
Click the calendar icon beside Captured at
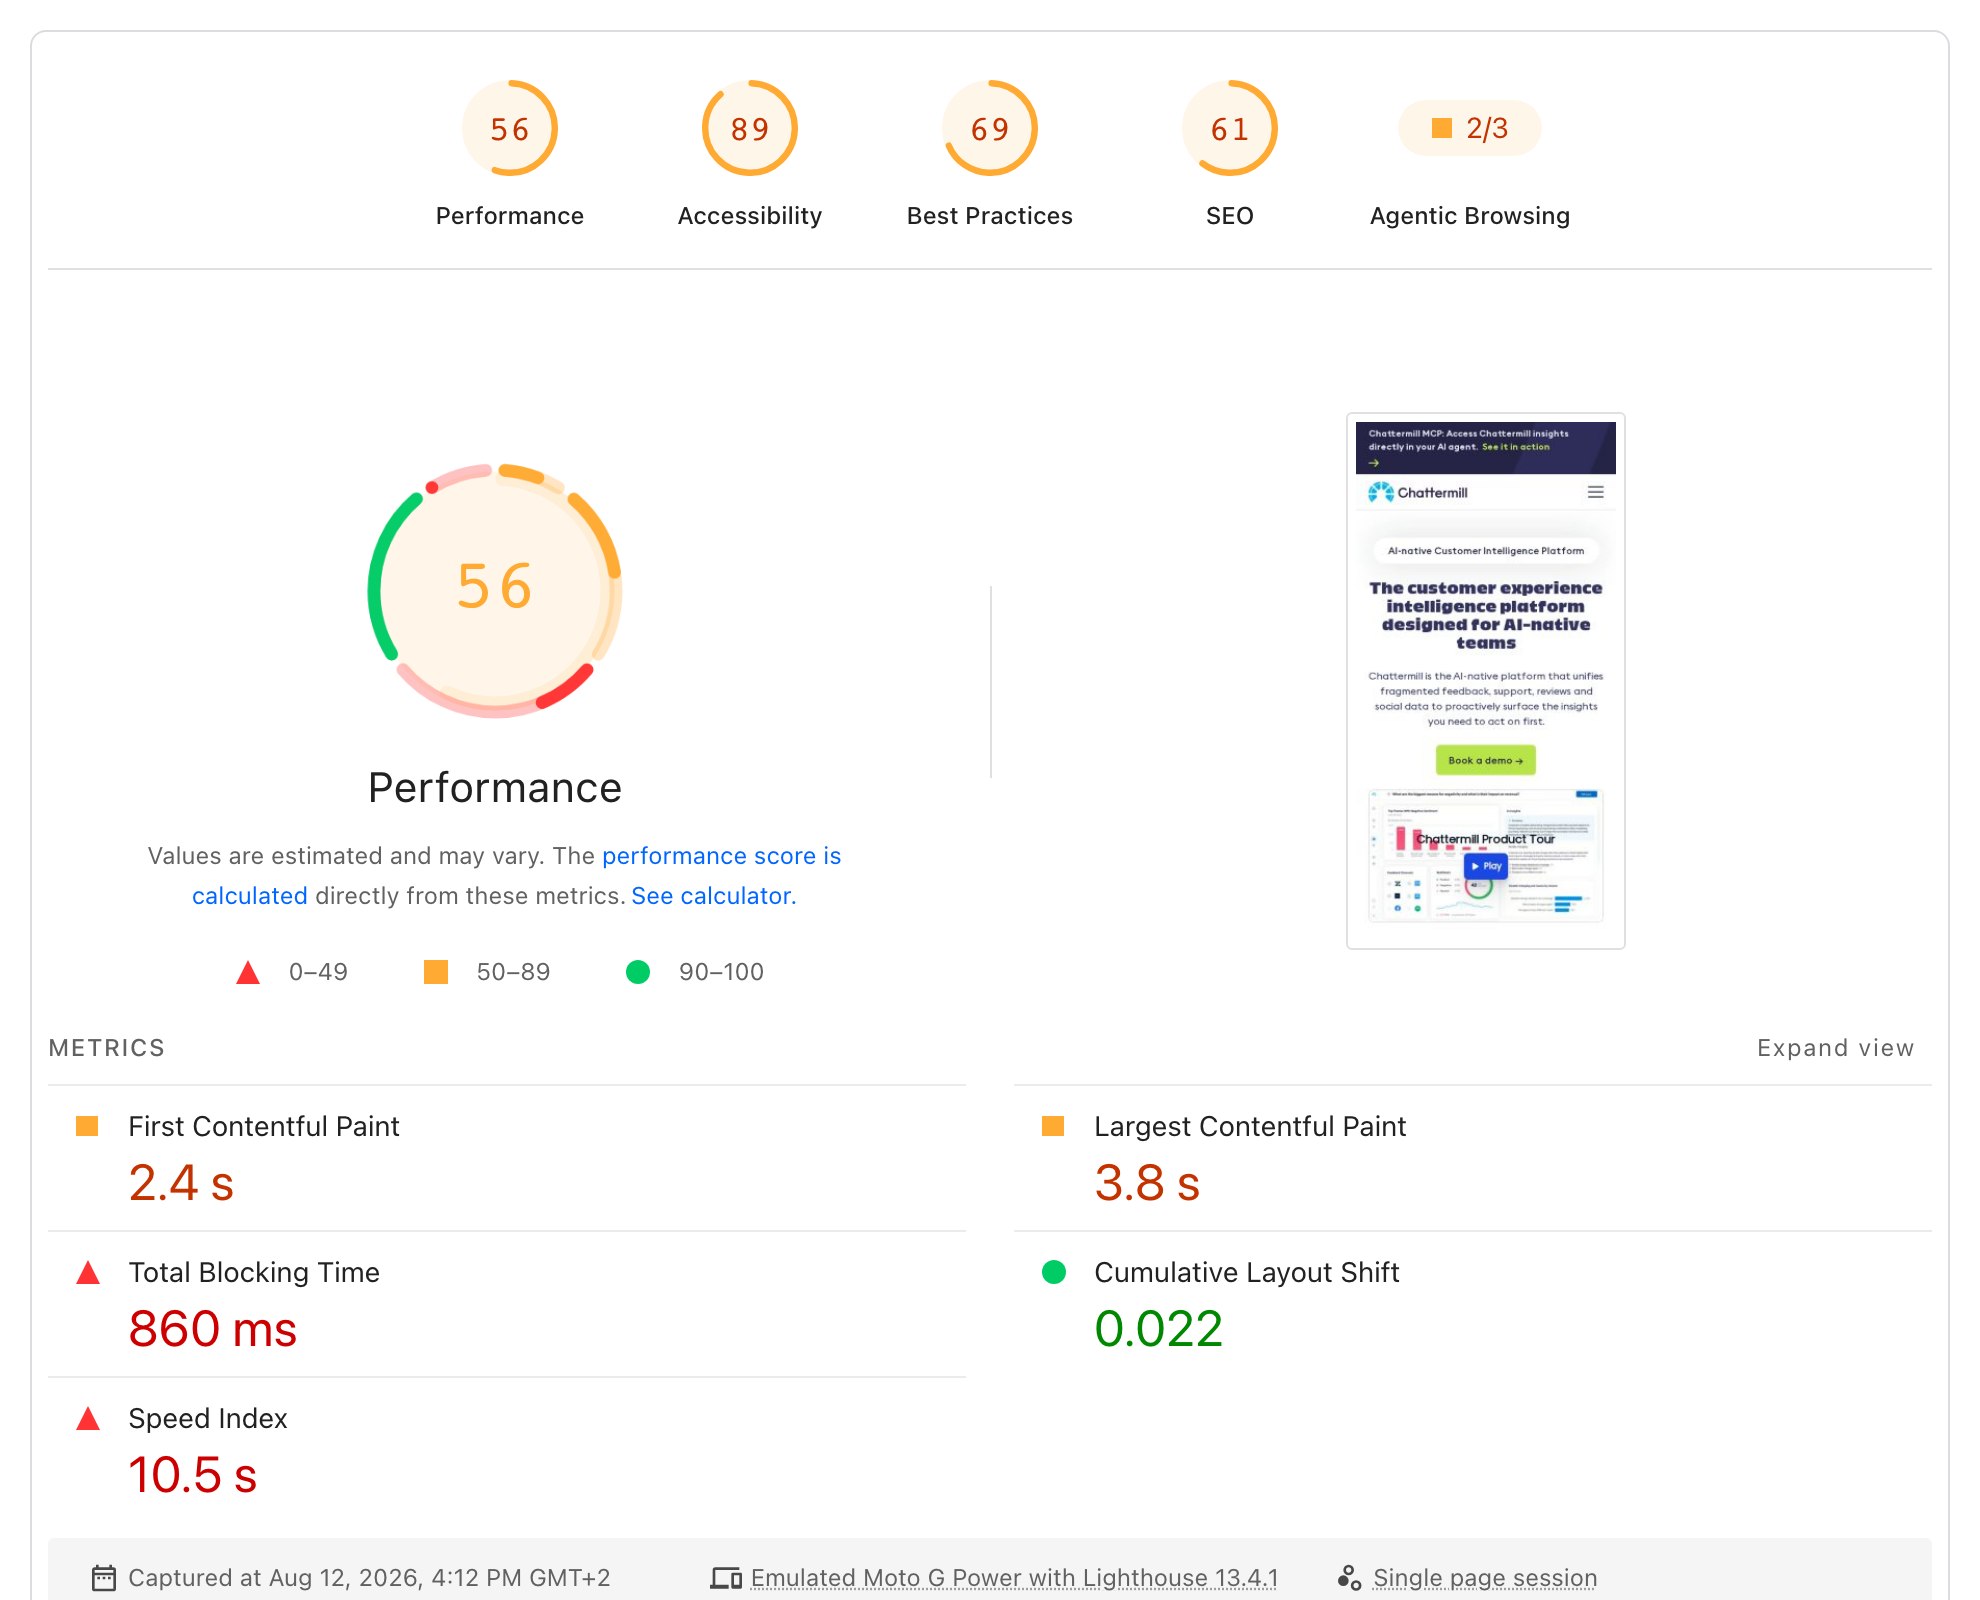click(x=104, y=1578)
